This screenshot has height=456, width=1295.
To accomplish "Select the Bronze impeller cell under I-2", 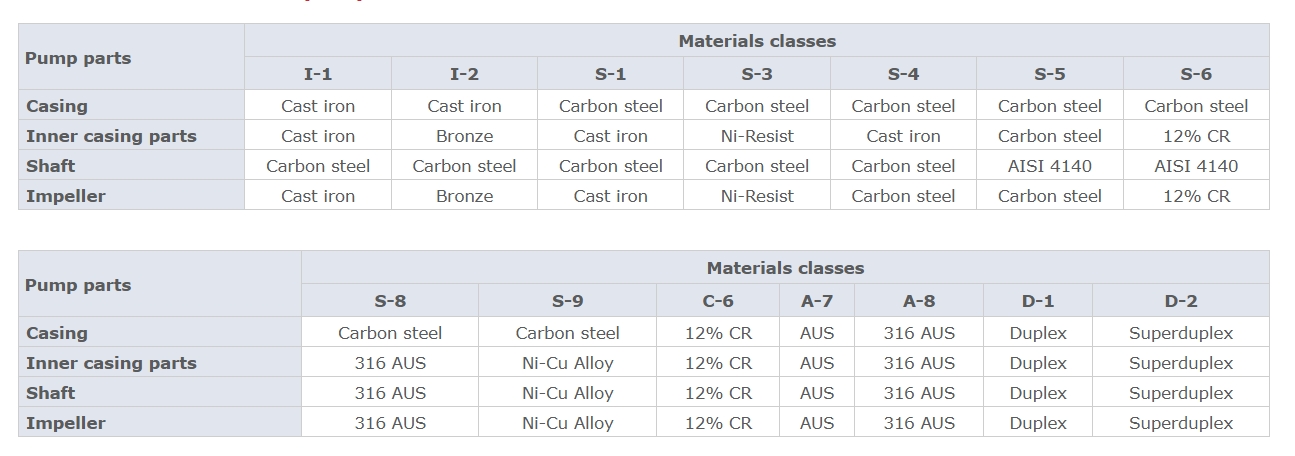I will click(464, 196).
